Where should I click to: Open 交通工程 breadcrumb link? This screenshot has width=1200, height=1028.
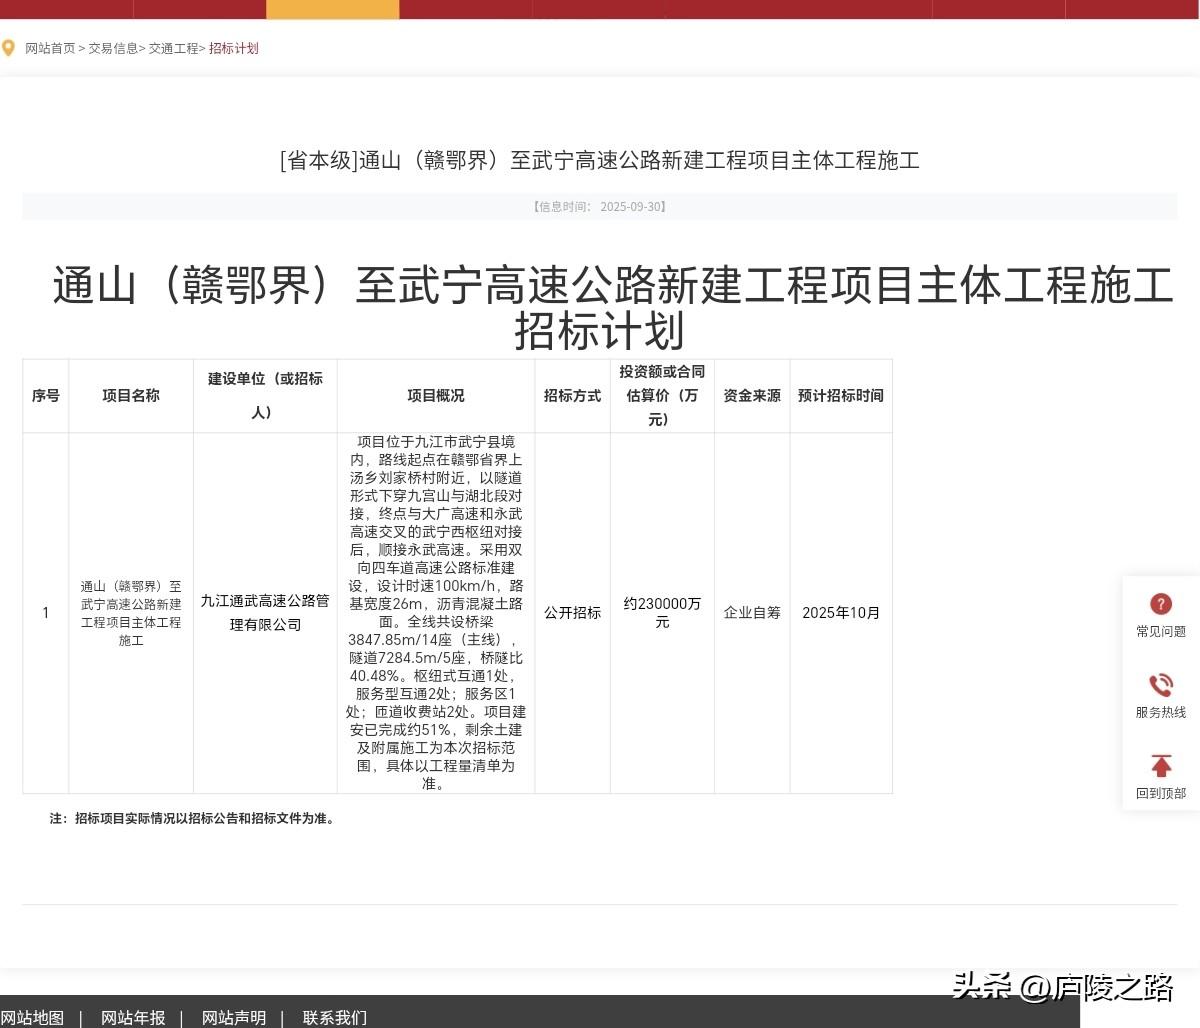point(174,48)
